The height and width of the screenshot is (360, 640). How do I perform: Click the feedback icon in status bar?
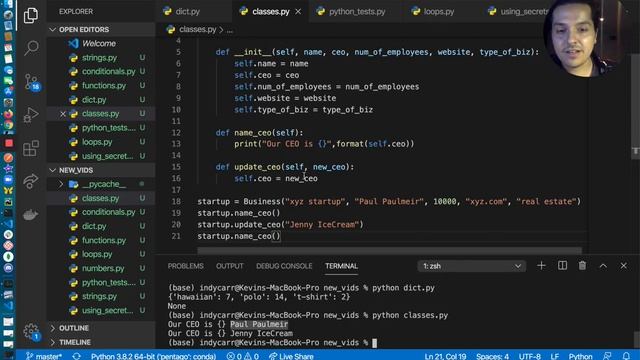[x=607, y=356]
